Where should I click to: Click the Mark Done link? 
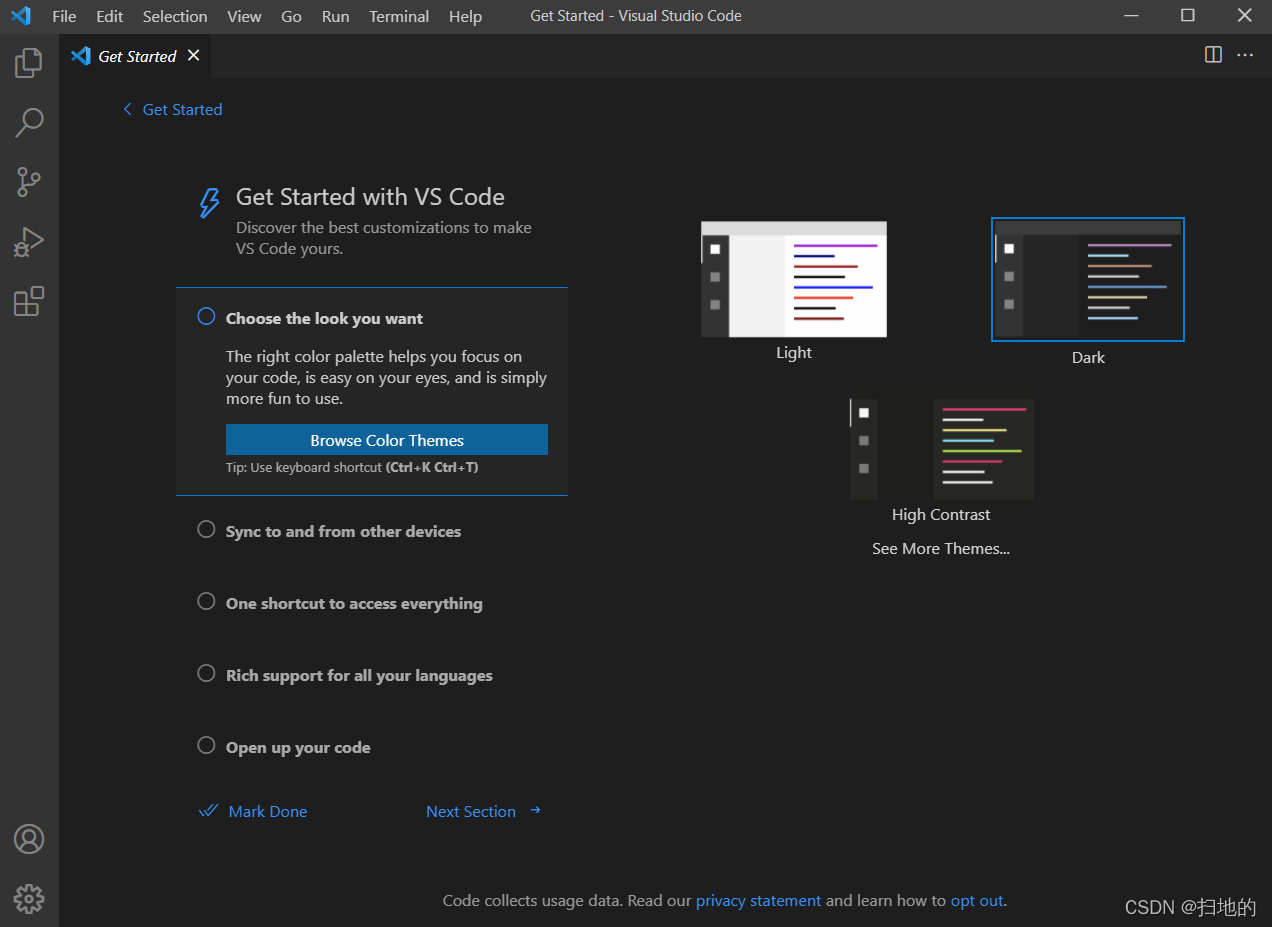click(268, 811)
